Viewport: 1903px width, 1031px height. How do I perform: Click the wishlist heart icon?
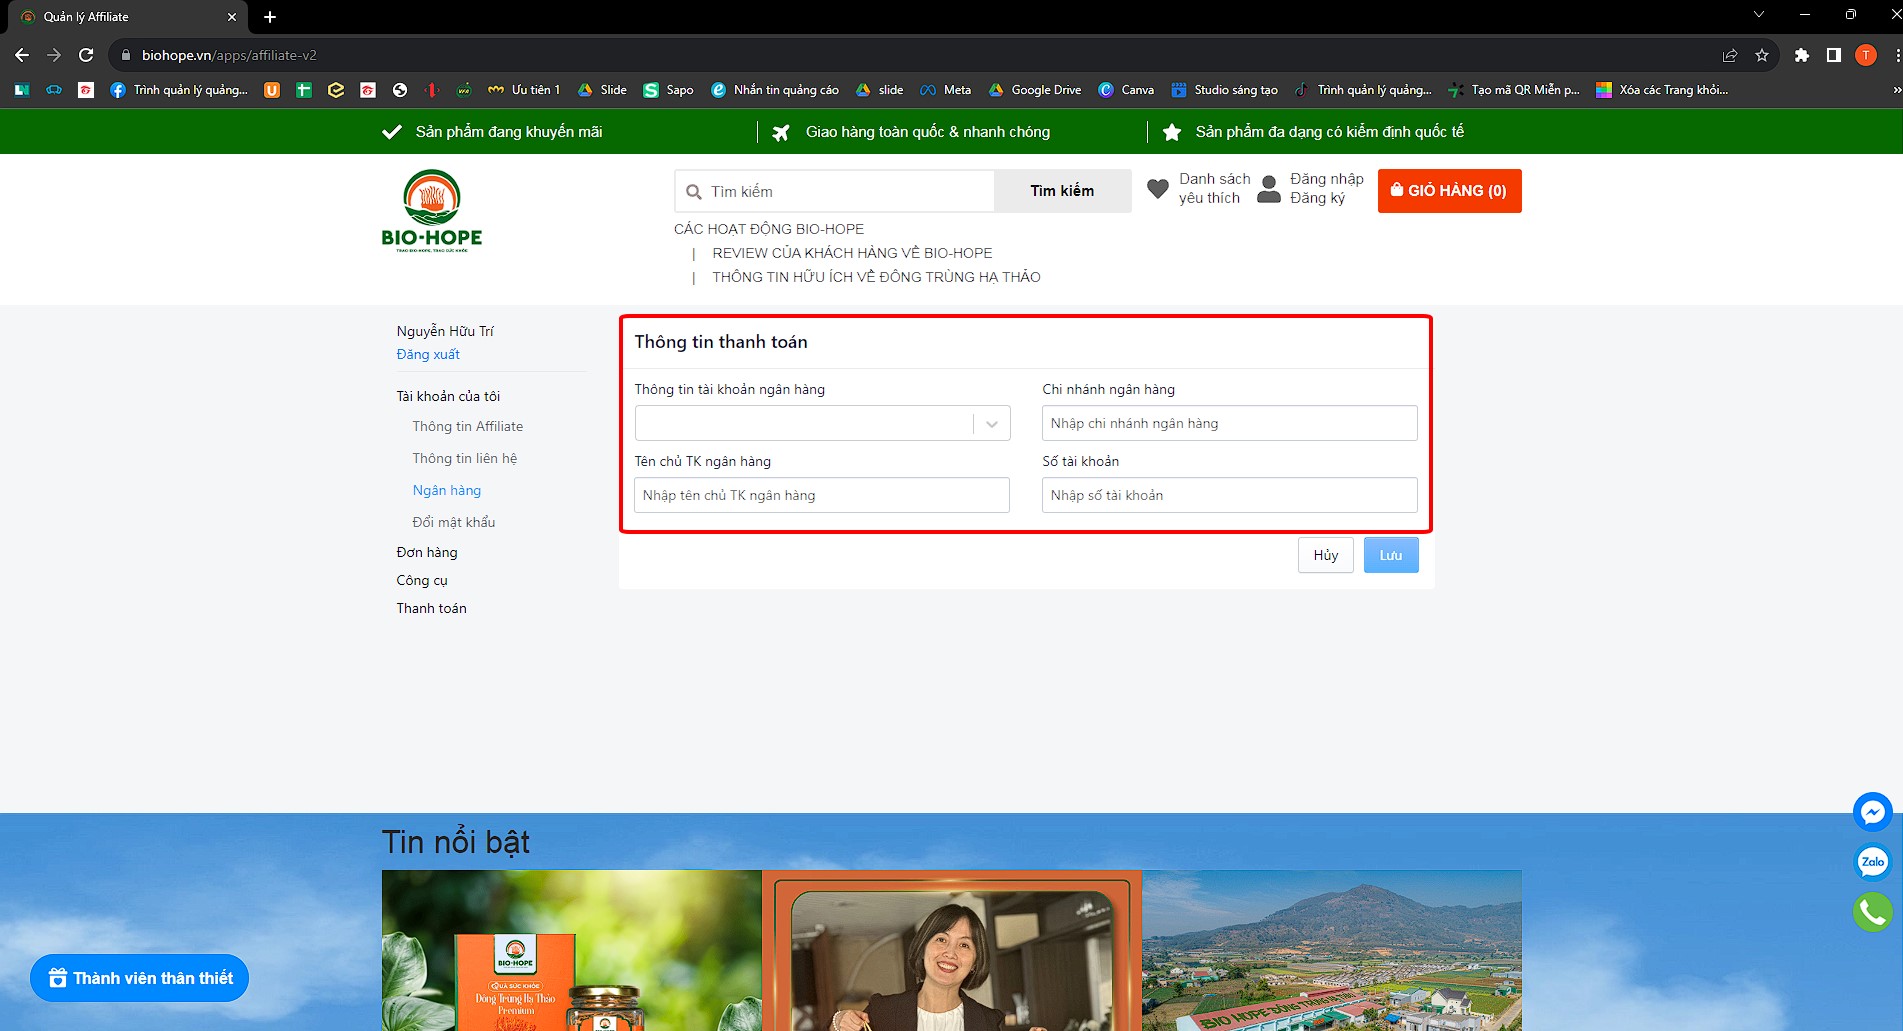[1157, 189]
